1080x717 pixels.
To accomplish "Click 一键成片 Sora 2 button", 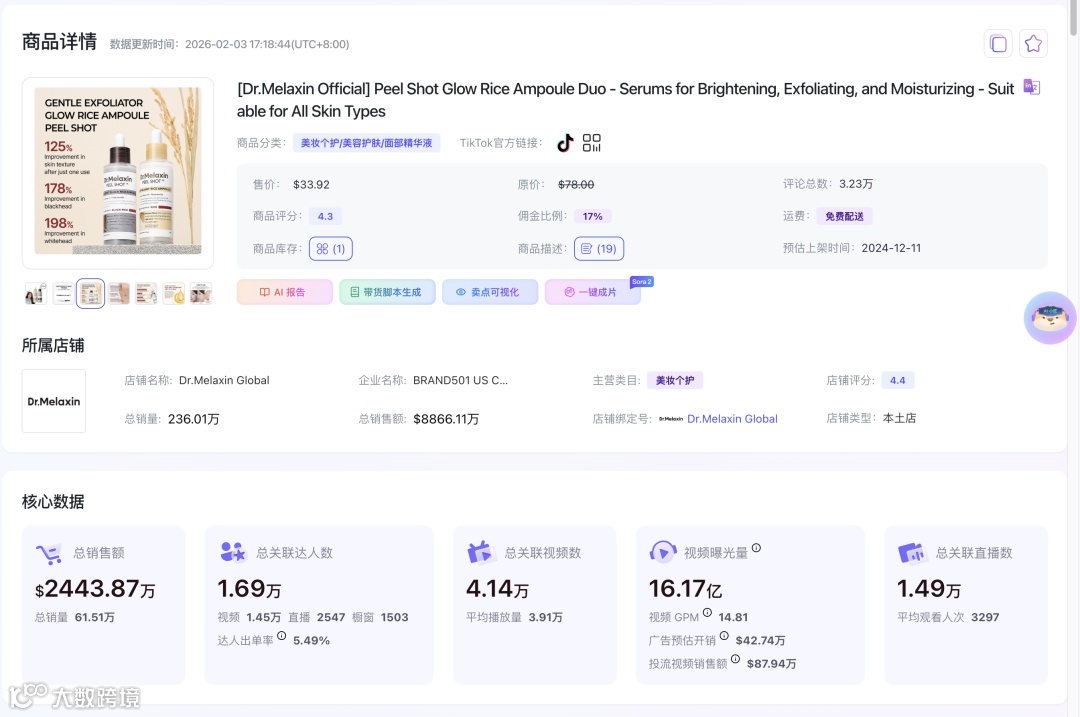I will 592,292.
